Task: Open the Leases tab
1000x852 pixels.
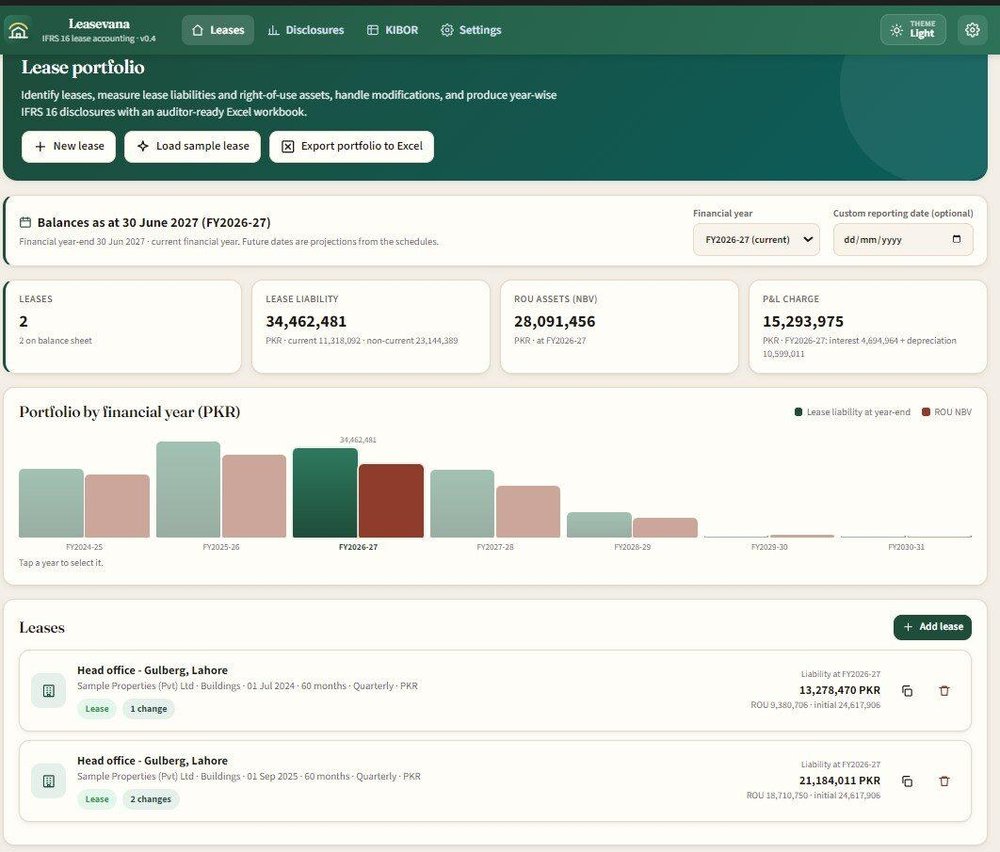Action: [217, 30]
